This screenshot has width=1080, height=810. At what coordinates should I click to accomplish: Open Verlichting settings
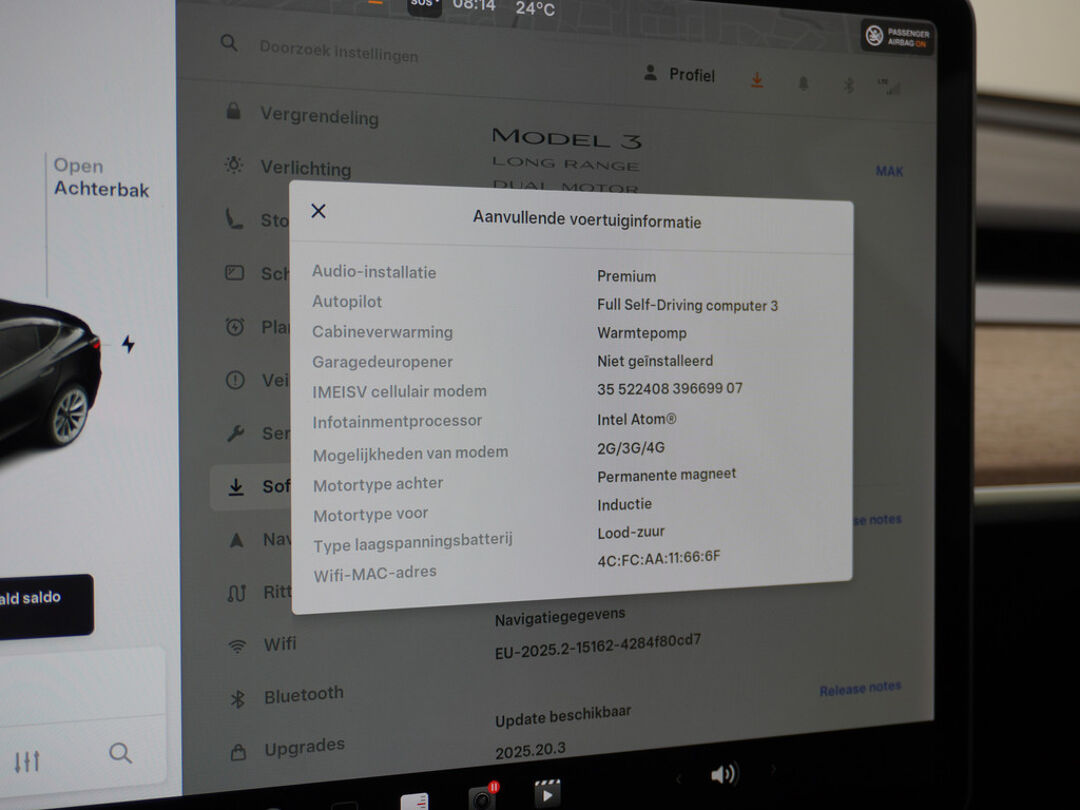306,167
